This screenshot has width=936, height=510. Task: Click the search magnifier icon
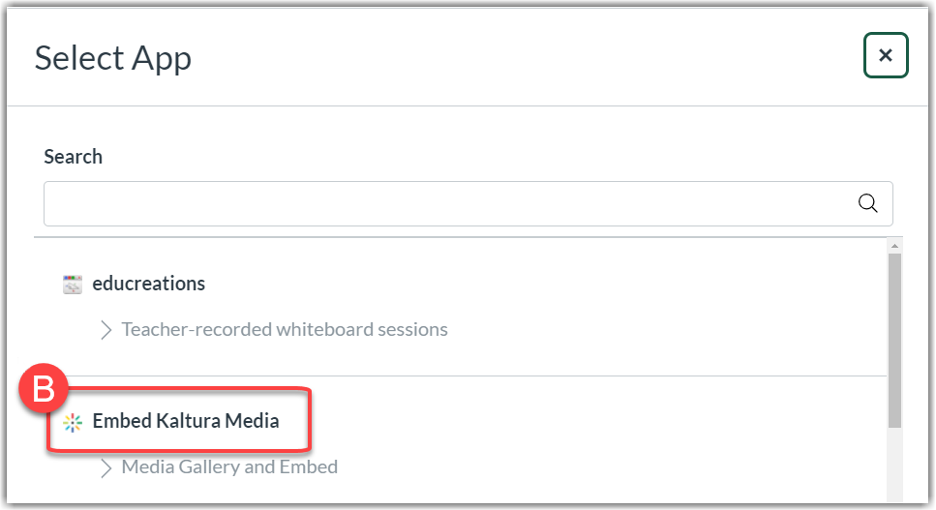click(x=868, y=204)
